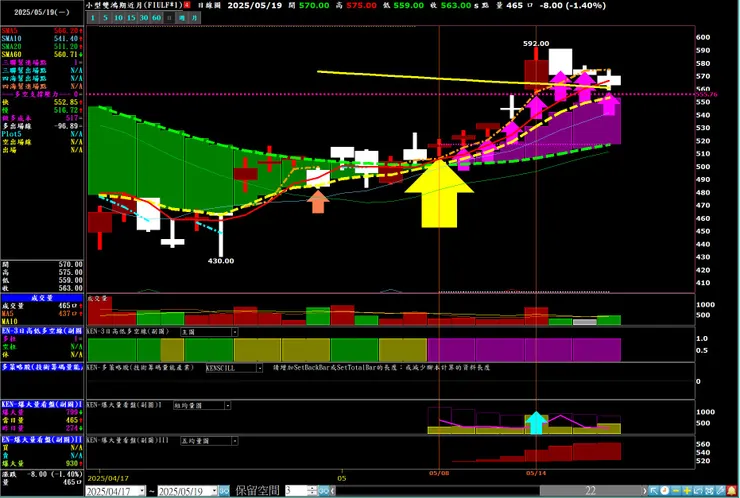Select the 15-minute timeframe button
Image resolution: width=740 pixels, height=498 pixels.
coord(131,18)
